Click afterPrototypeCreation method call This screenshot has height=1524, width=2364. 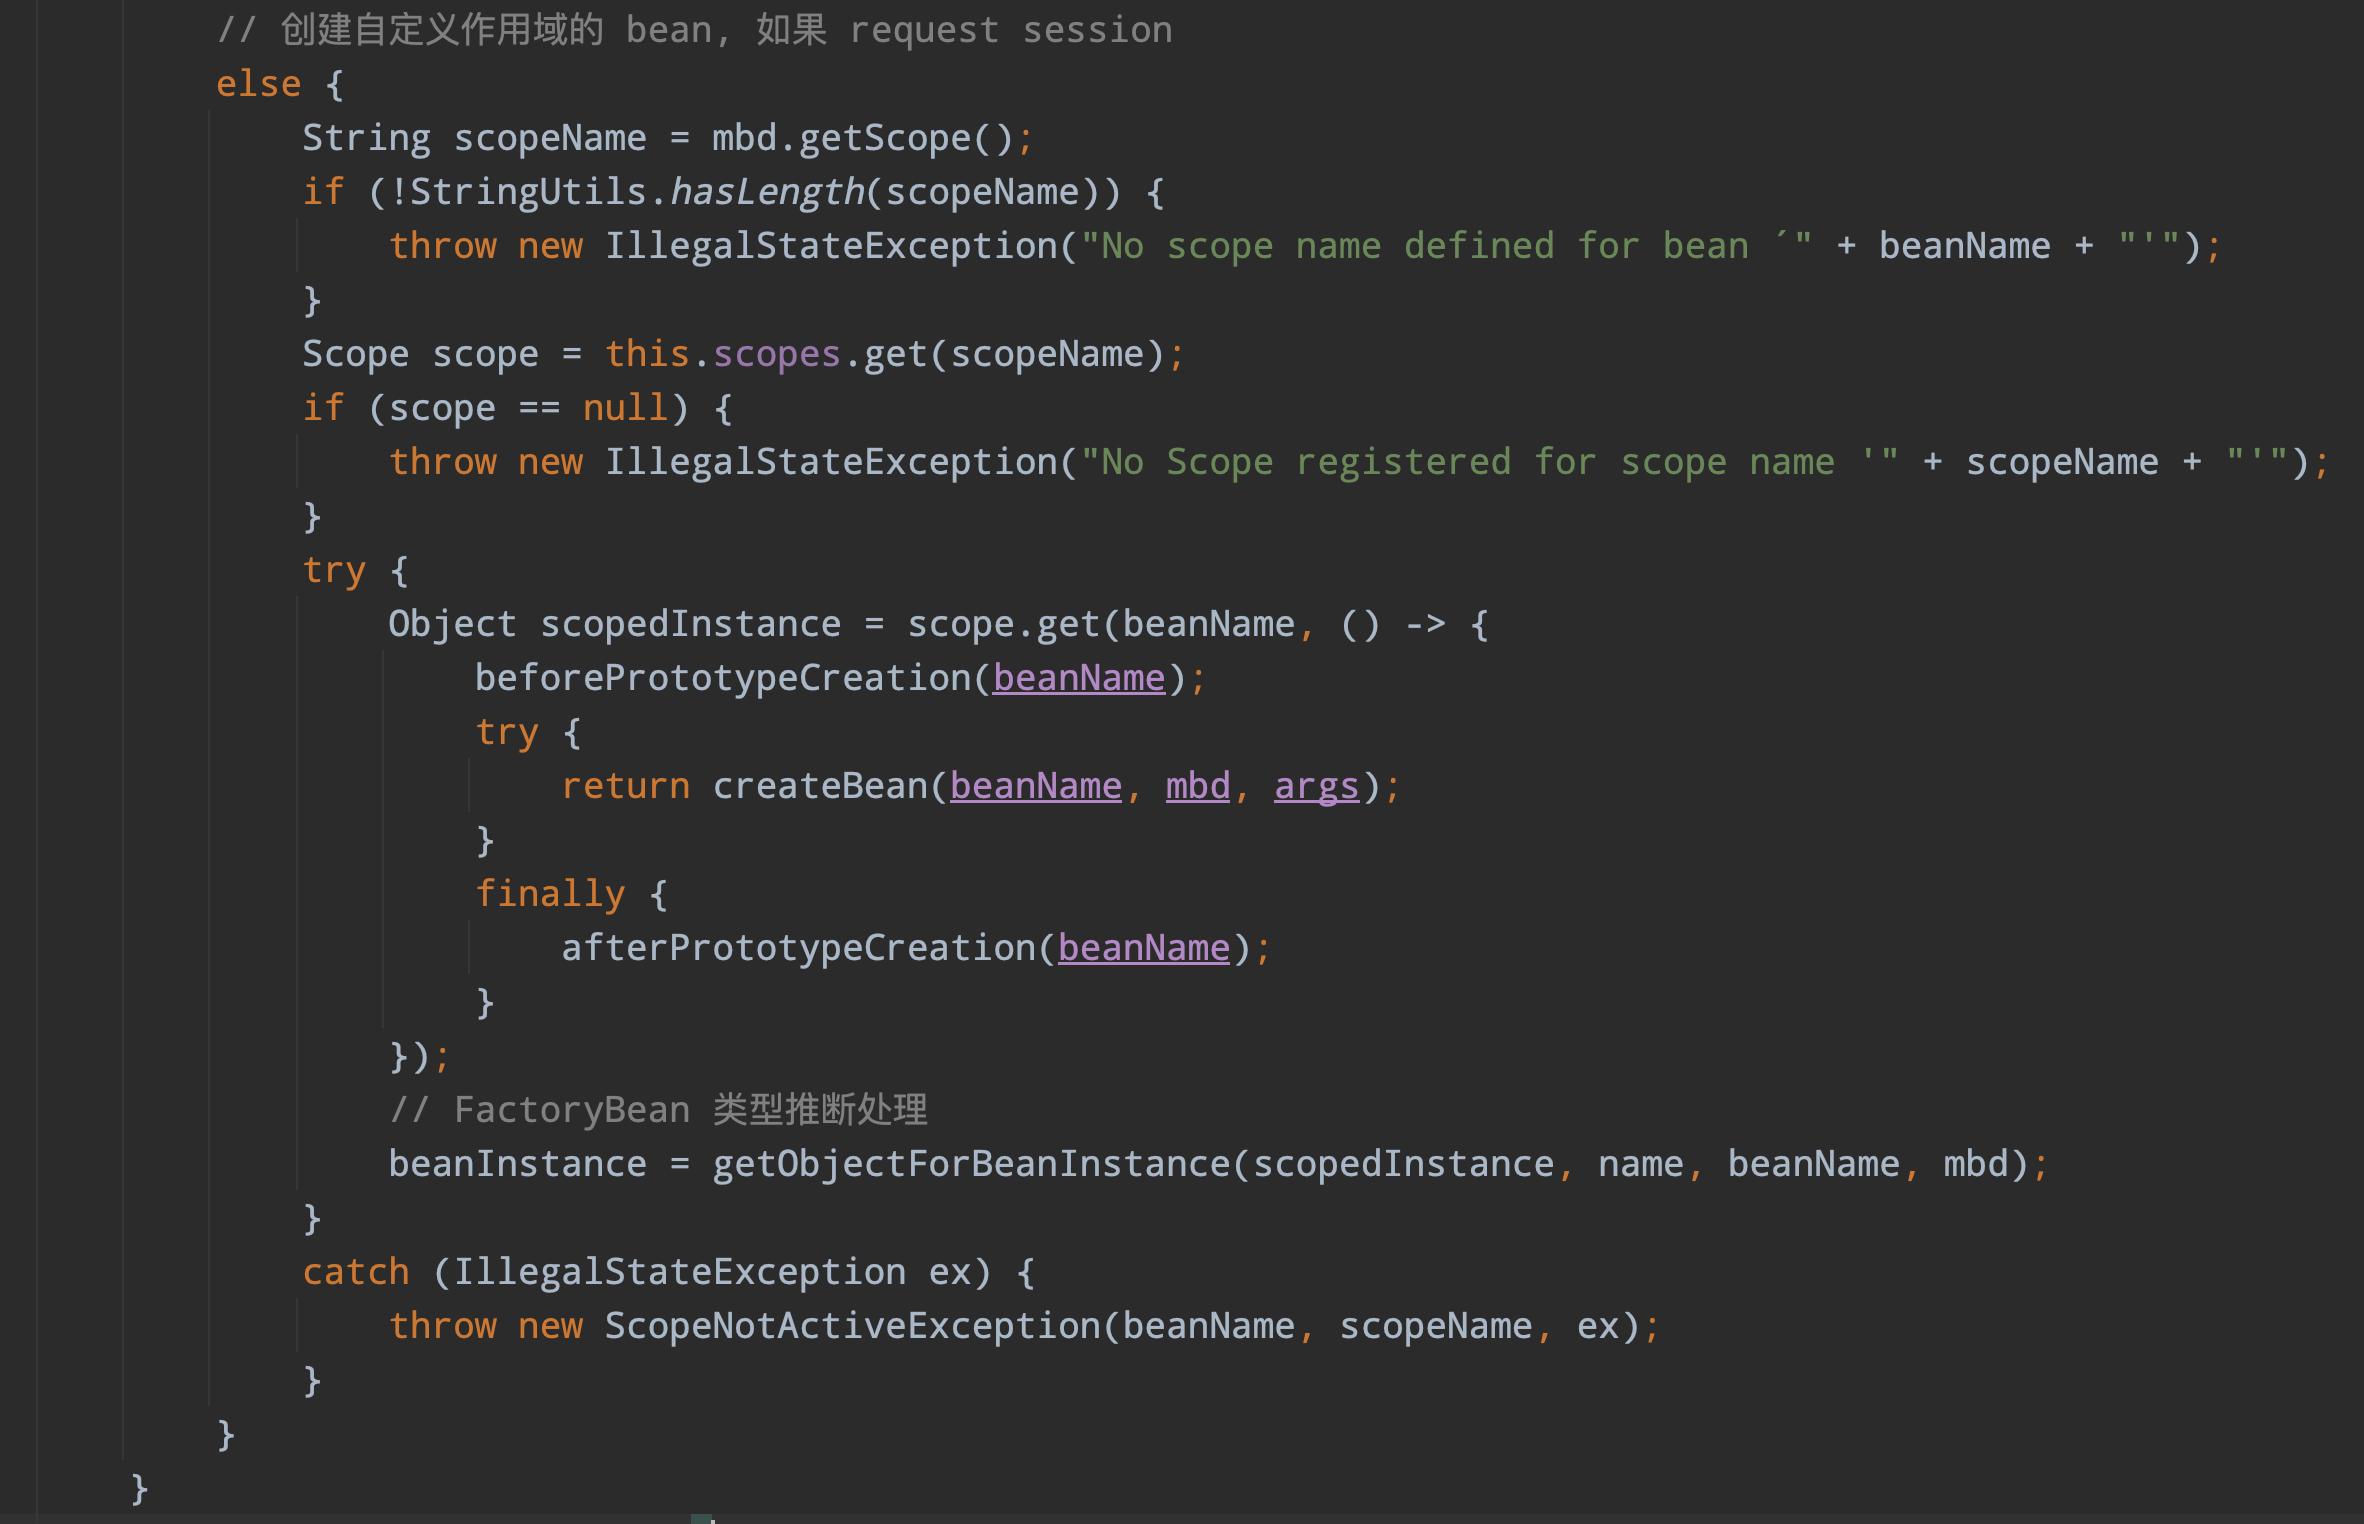(797, 947)
